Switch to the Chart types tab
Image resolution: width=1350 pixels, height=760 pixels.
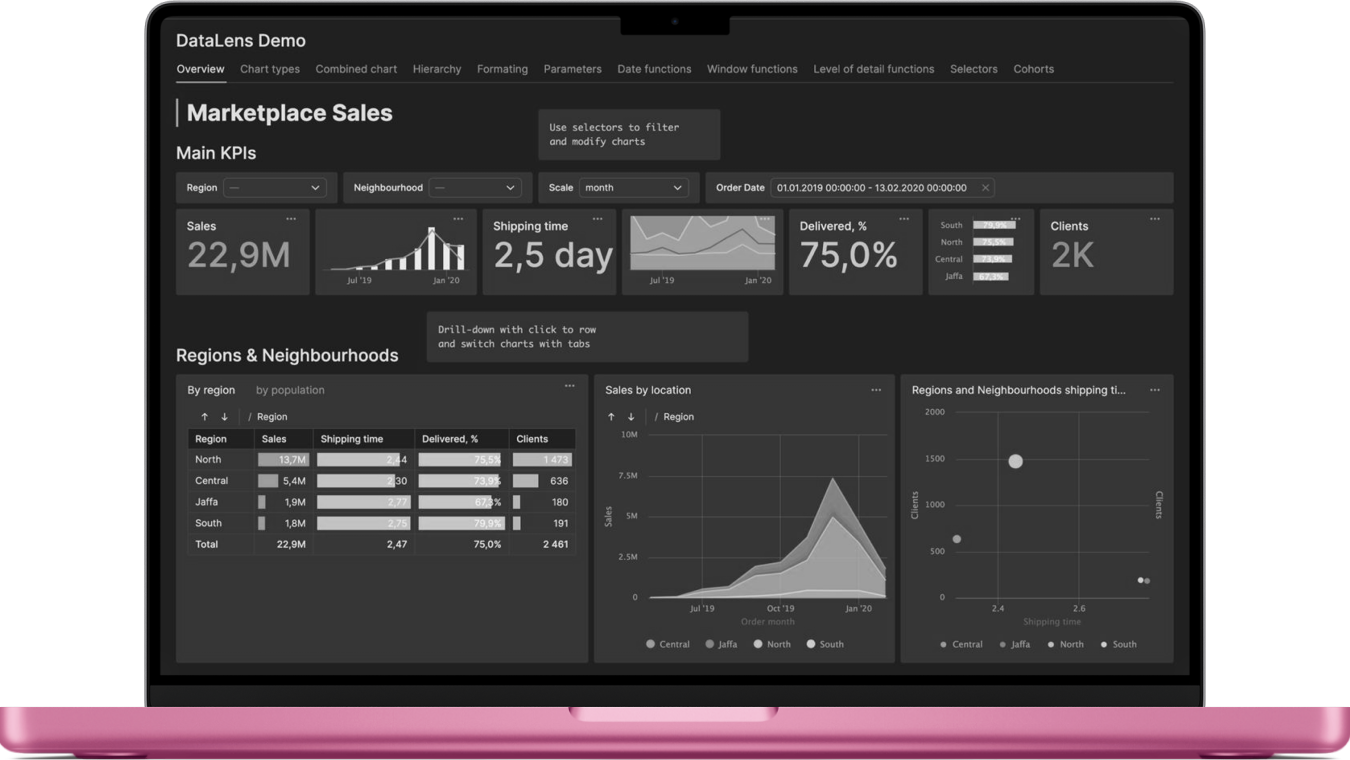tap(269, 69)
